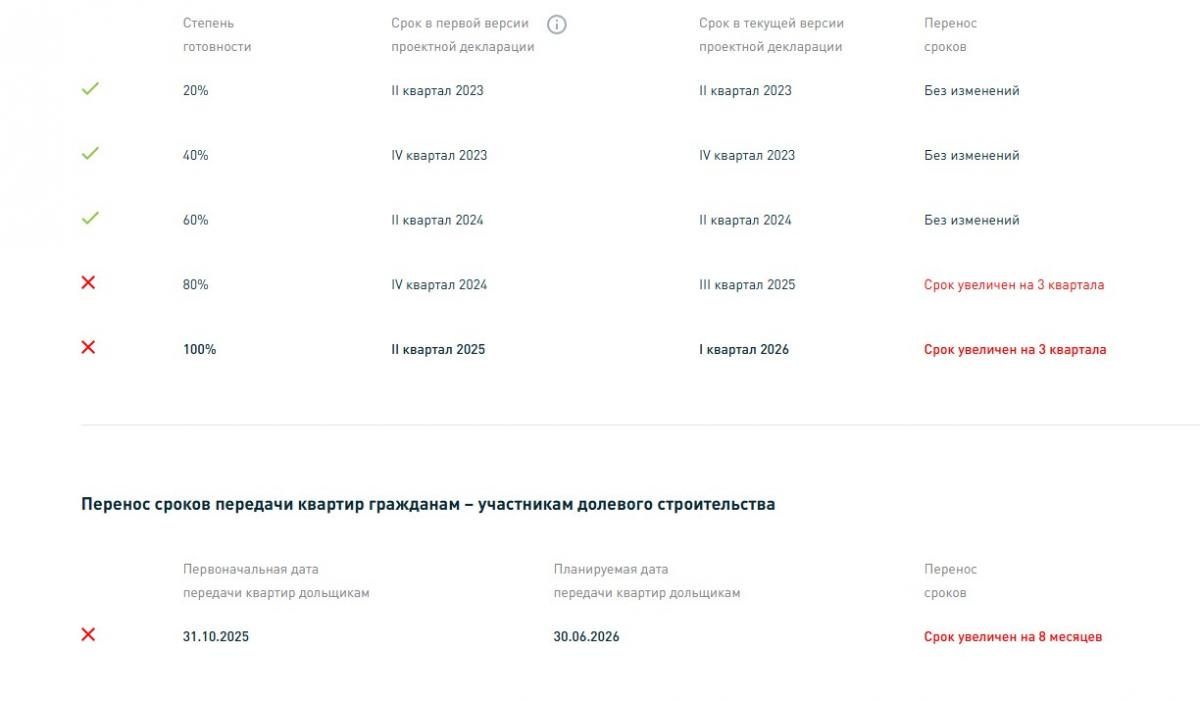Click 'Планируемая дата передачи квартир' header

tap(647, 581)
